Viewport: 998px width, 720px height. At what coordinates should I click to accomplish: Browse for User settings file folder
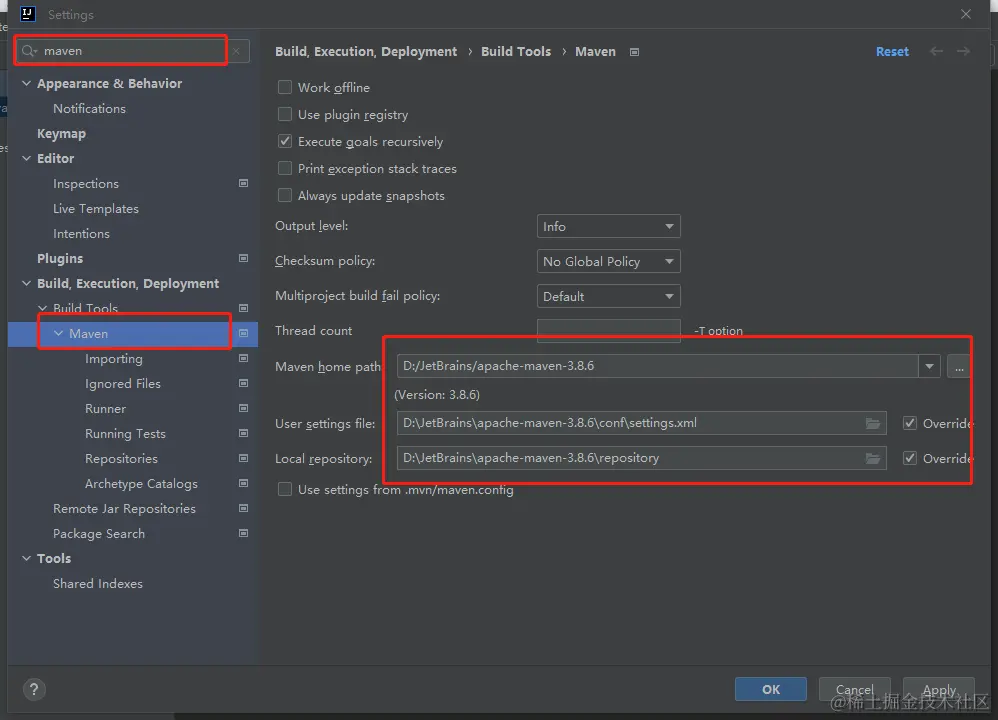click(873, 423)
